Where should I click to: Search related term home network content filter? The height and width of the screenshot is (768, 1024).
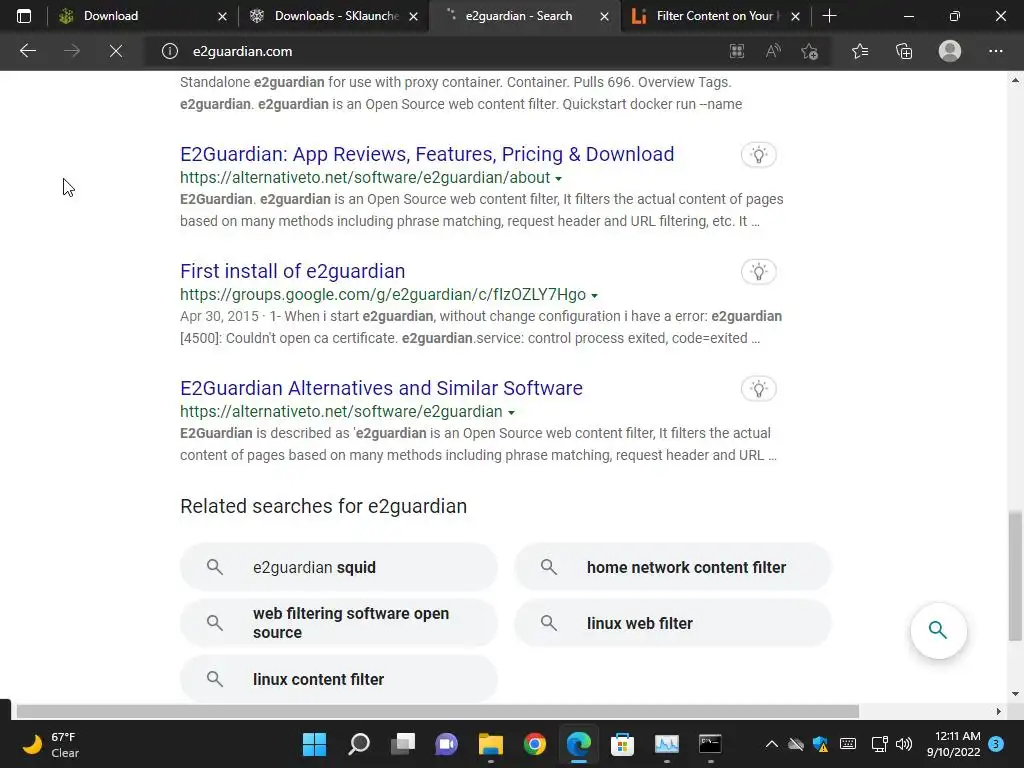(x=673, y=567)
